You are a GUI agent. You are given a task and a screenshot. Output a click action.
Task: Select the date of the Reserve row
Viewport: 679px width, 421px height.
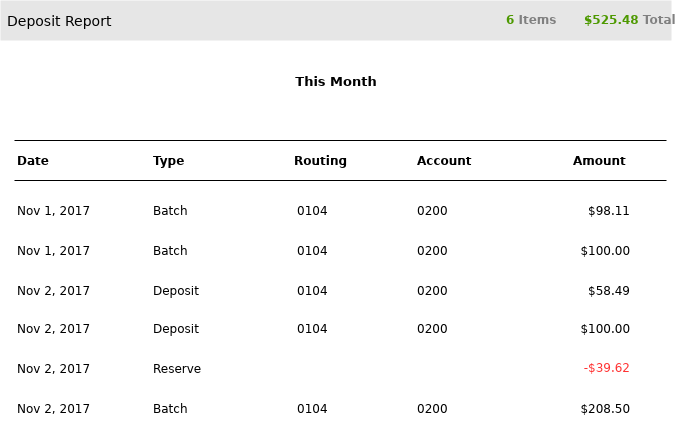point(53,369)
